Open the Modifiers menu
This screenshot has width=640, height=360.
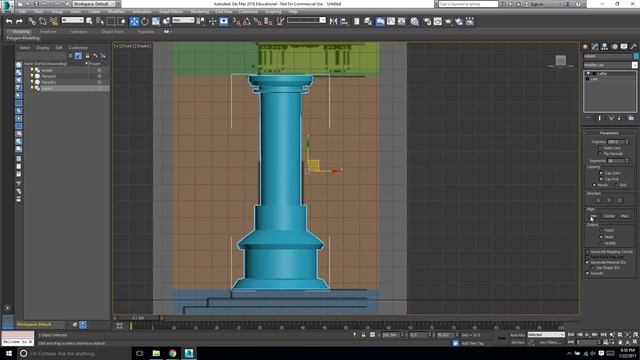(116, 11)
